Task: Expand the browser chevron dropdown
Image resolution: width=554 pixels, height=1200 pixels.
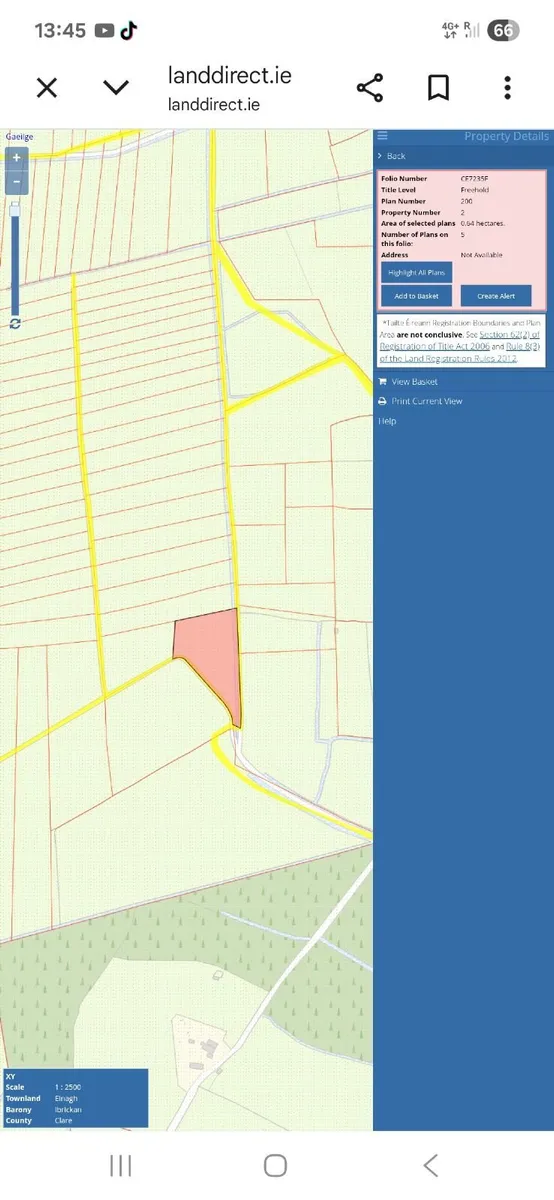Action: point(116,88)
